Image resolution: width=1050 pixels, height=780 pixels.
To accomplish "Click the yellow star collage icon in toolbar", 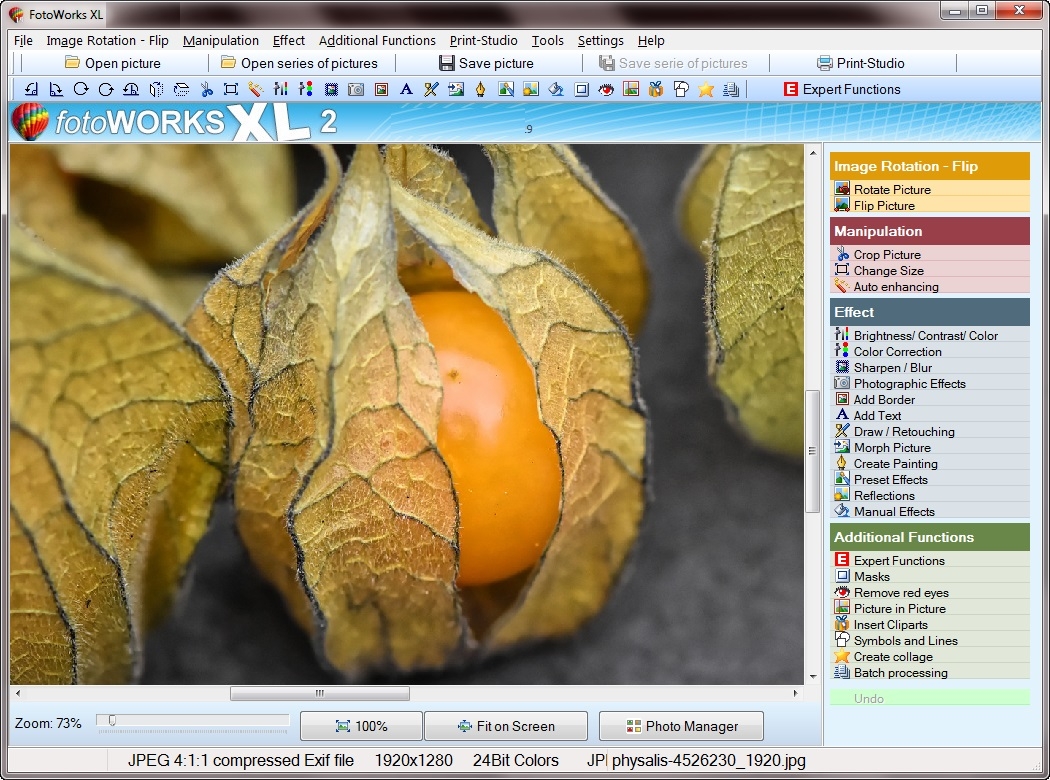I will click(x=706, y=89).
